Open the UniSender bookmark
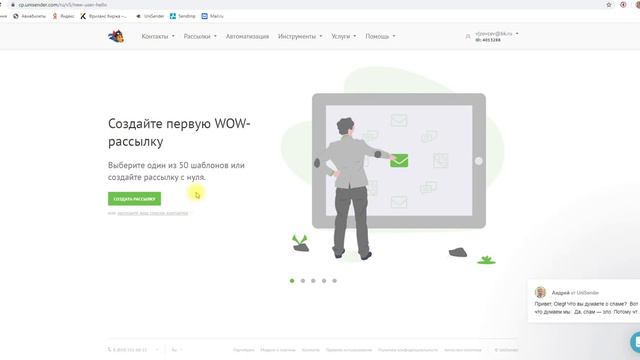Image resolution: width=640 pixels, height=360 pixels. tap(150, 16)
